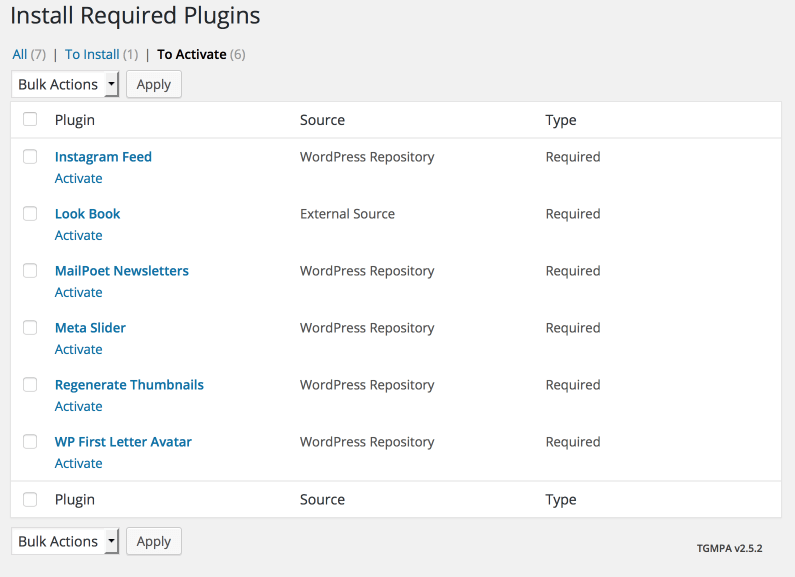
Task: Check the select-all checkbox in table header
Action: coord(30,119)
